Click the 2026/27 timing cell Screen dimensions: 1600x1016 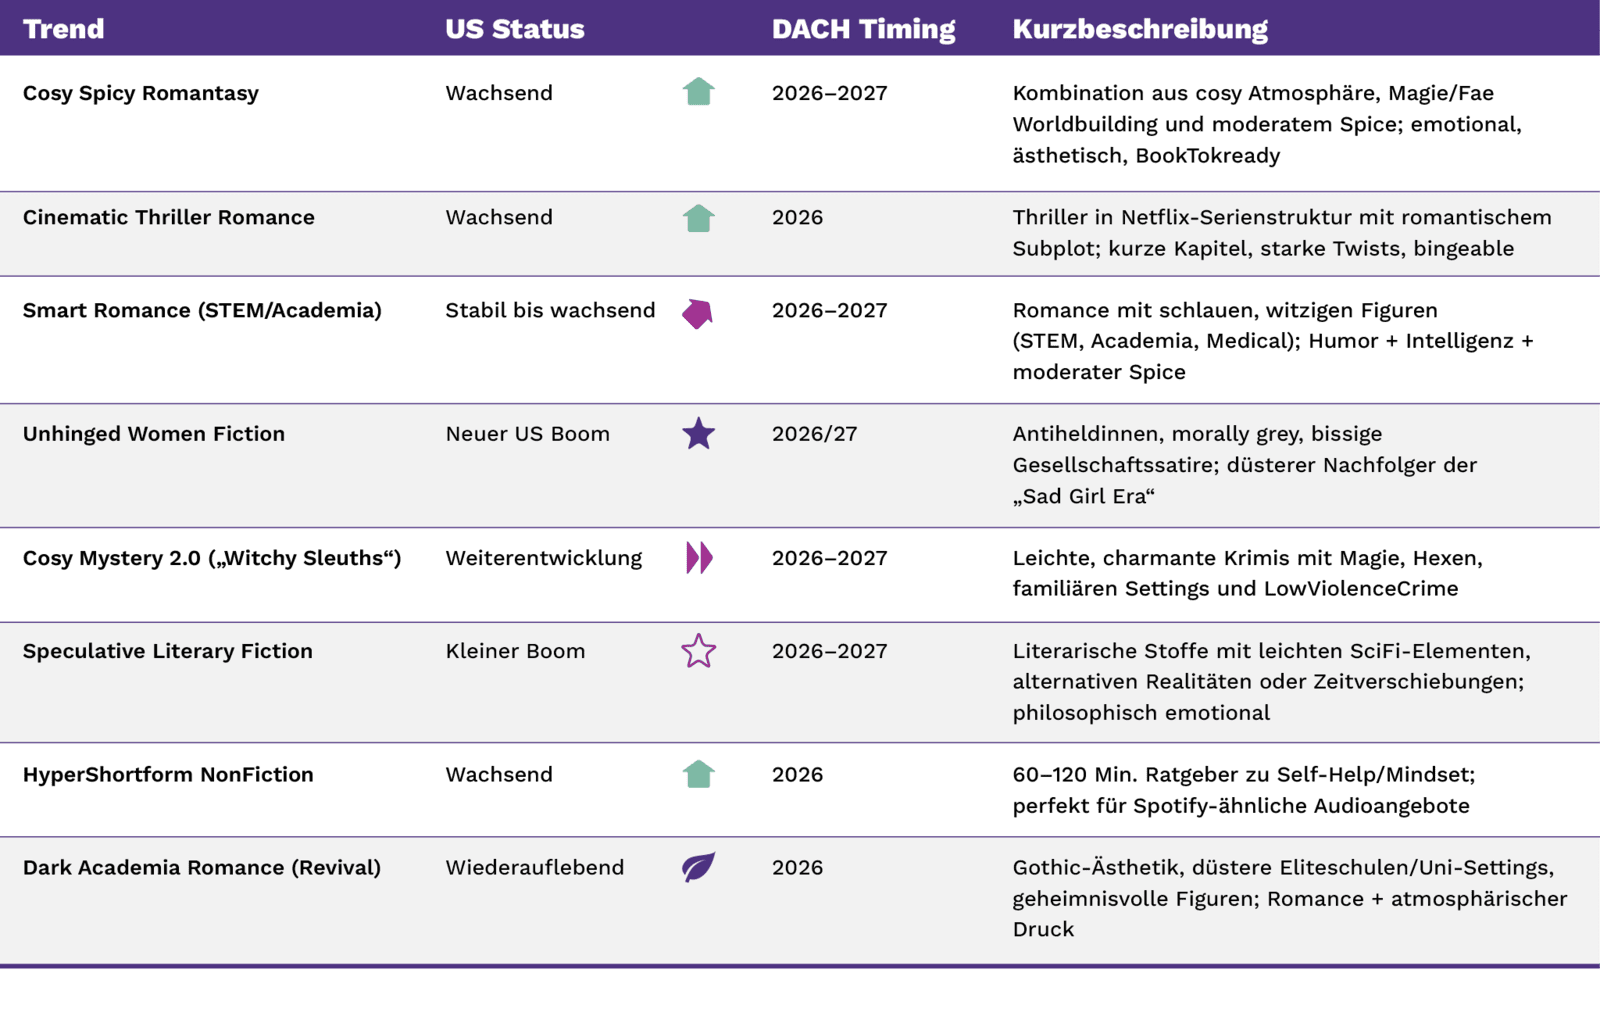tap(814, 434)
